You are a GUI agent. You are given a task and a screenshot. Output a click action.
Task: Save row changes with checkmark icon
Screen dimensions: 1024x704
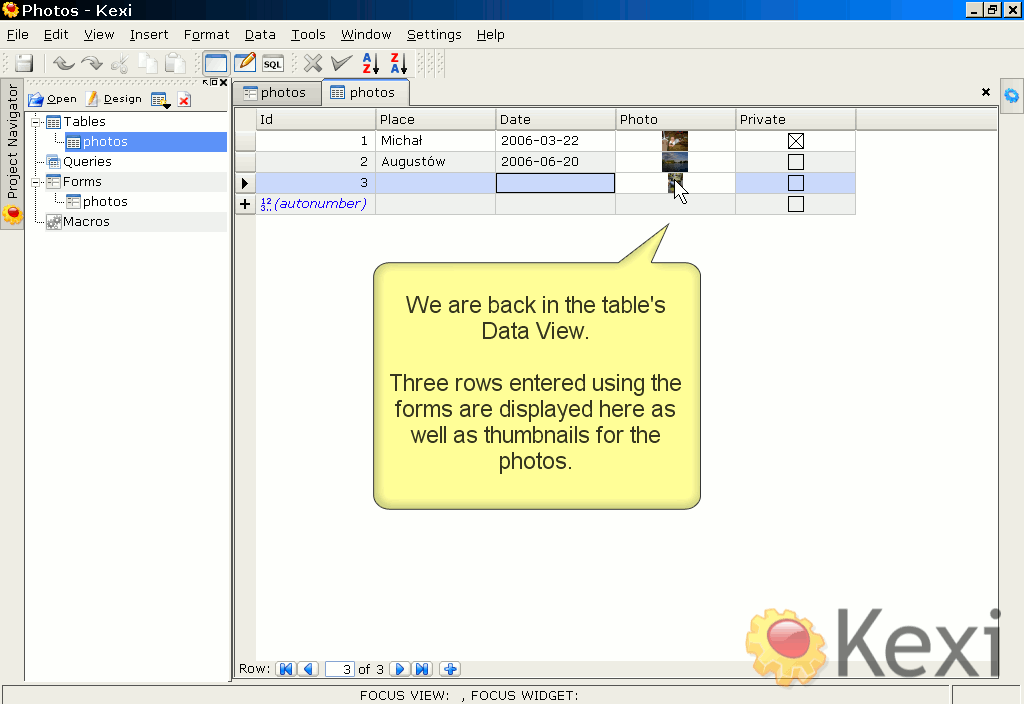point(341,64)
